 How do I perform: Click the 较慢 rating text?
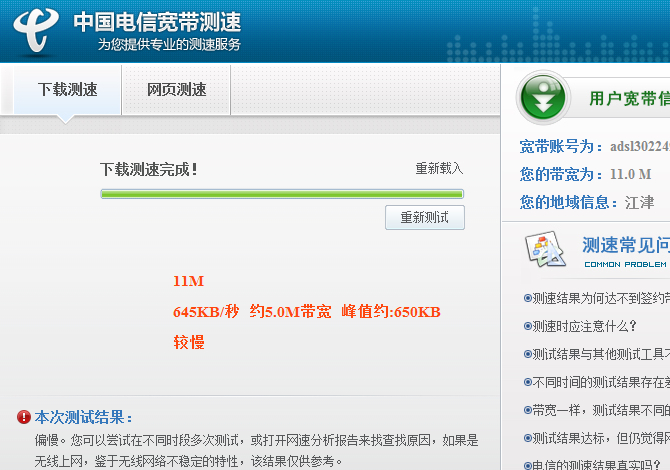[x=189, y=342]
